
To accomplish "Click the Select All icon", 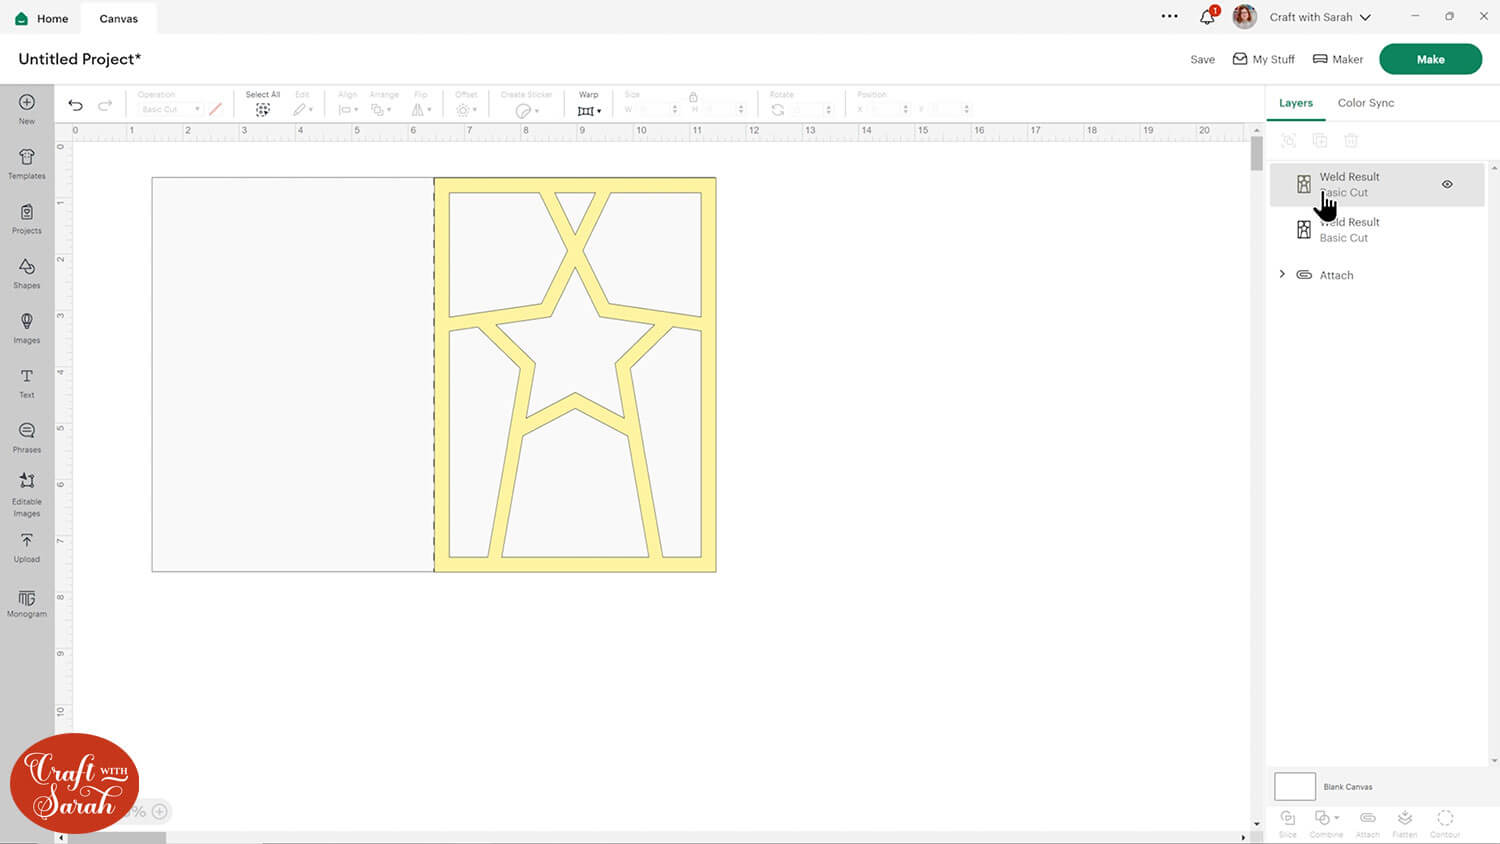I will (262, 110).
